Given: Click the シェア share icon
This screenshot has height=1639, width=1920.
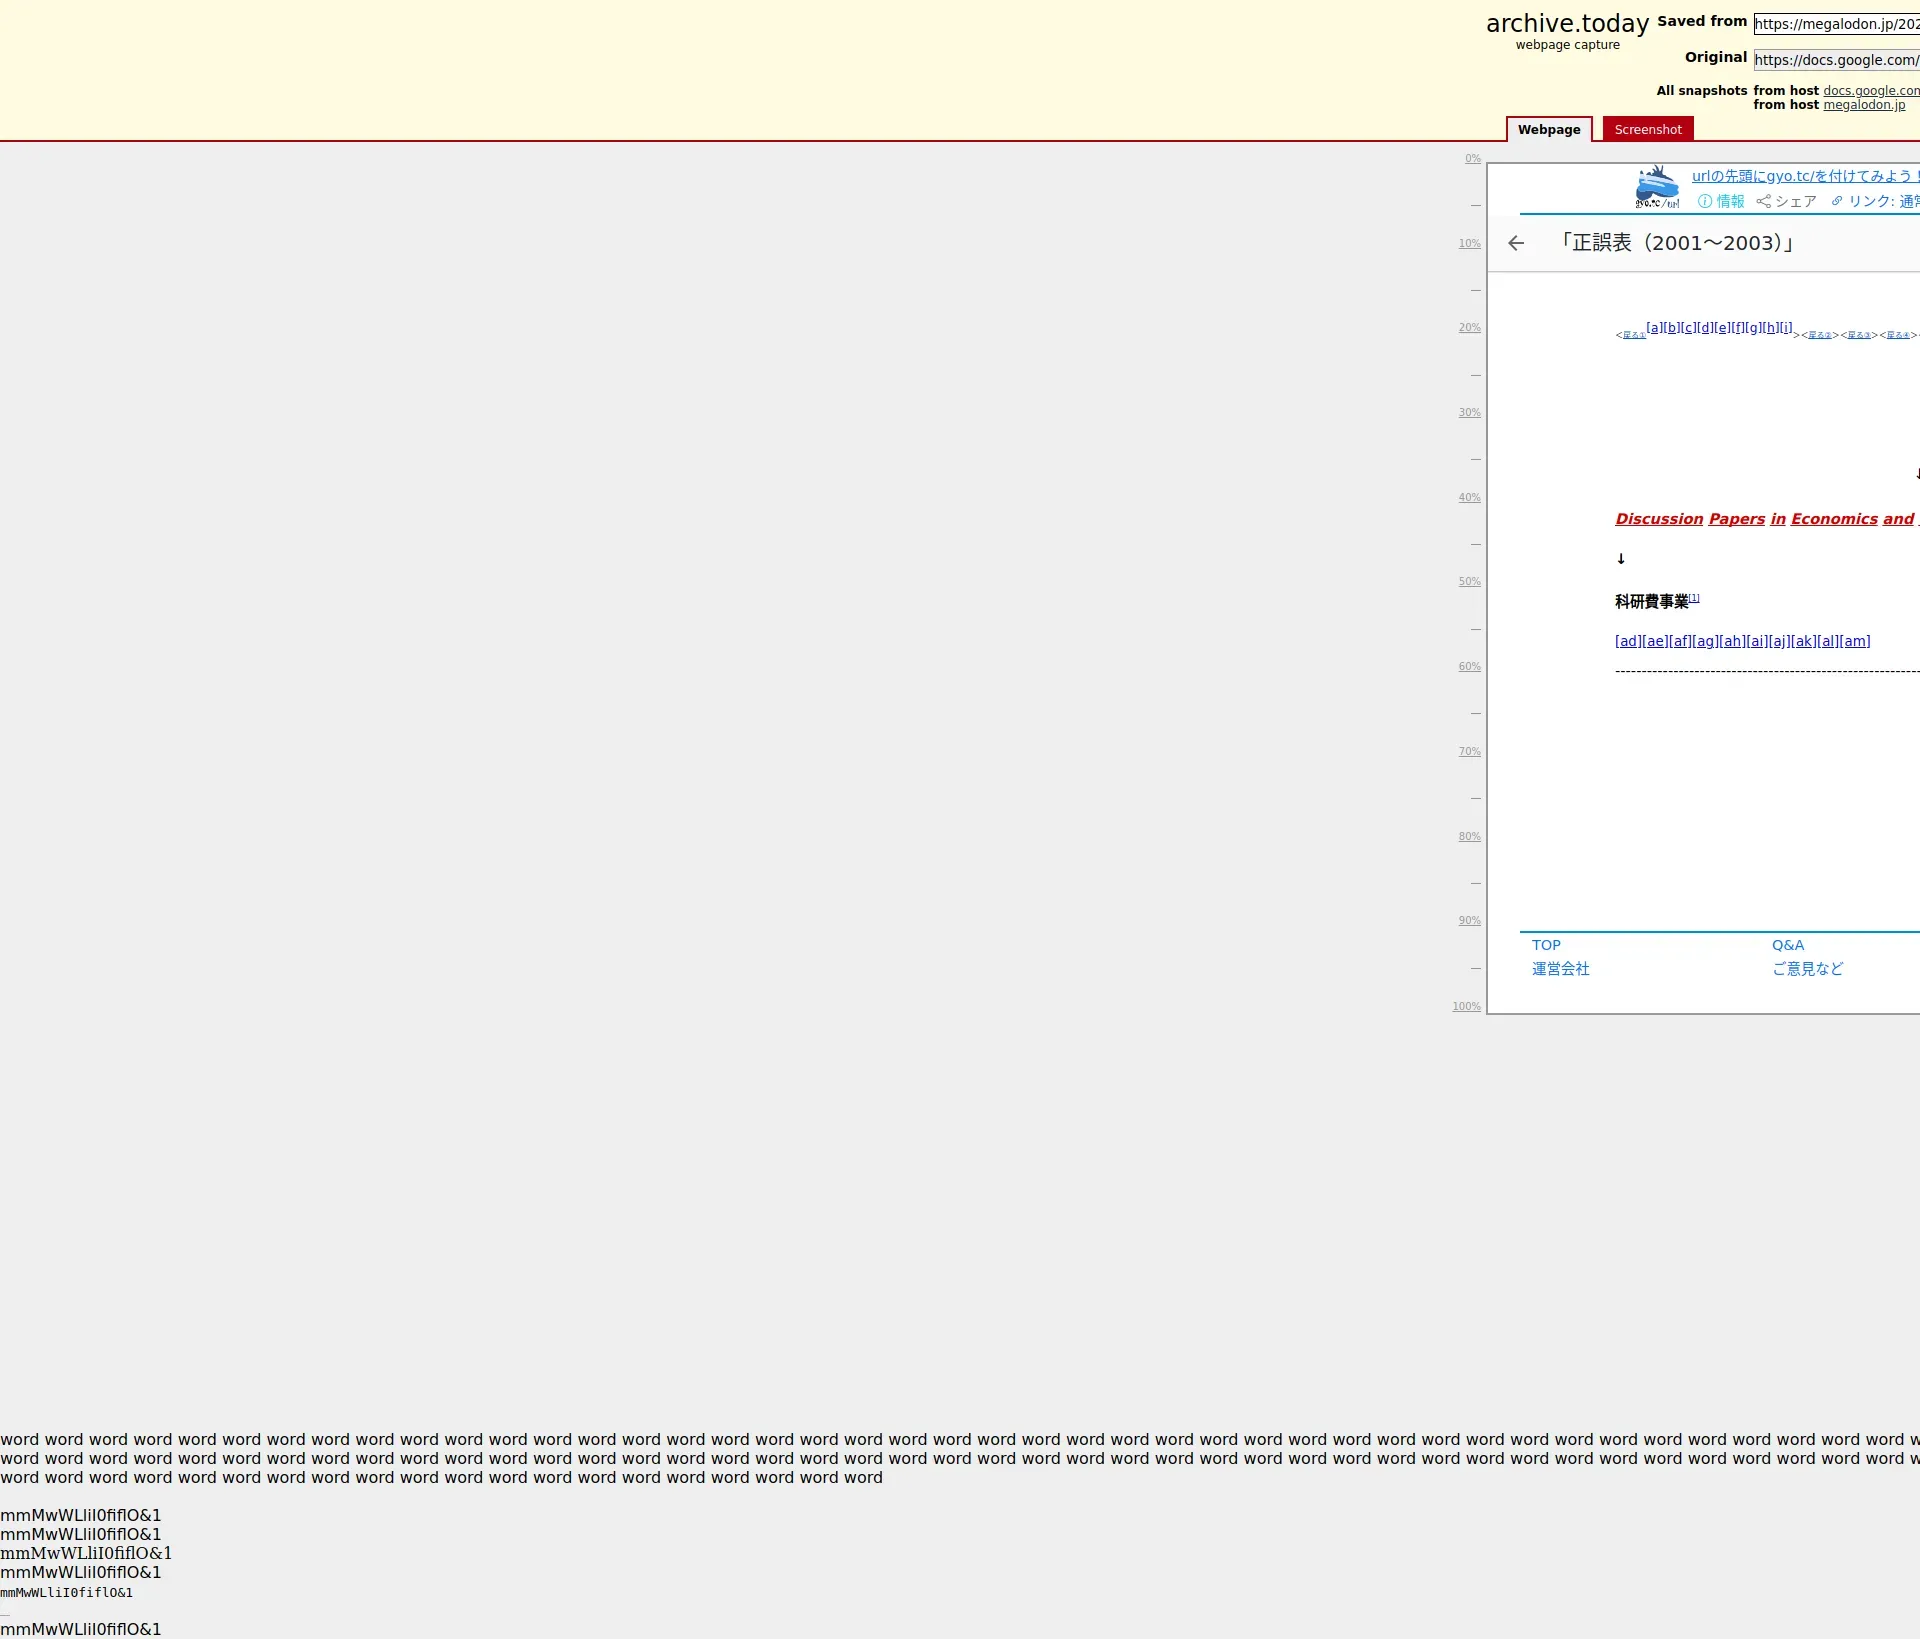Looking at the screenshot, I should click(x=1764, y=201).
